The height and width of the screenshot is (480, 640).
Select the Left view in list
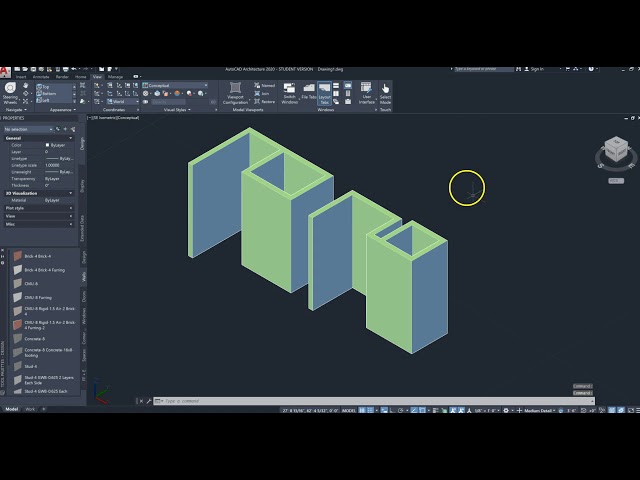pyautogui.click(x=55, y=100)
